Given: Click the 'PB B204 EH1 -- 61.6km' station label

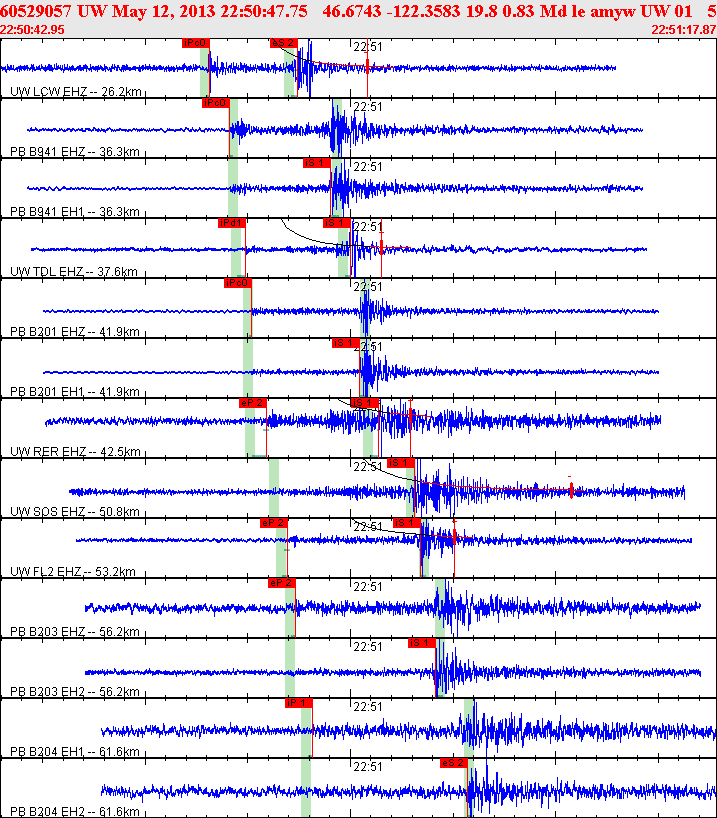Looking at the screenshot, I should (75, 752).
